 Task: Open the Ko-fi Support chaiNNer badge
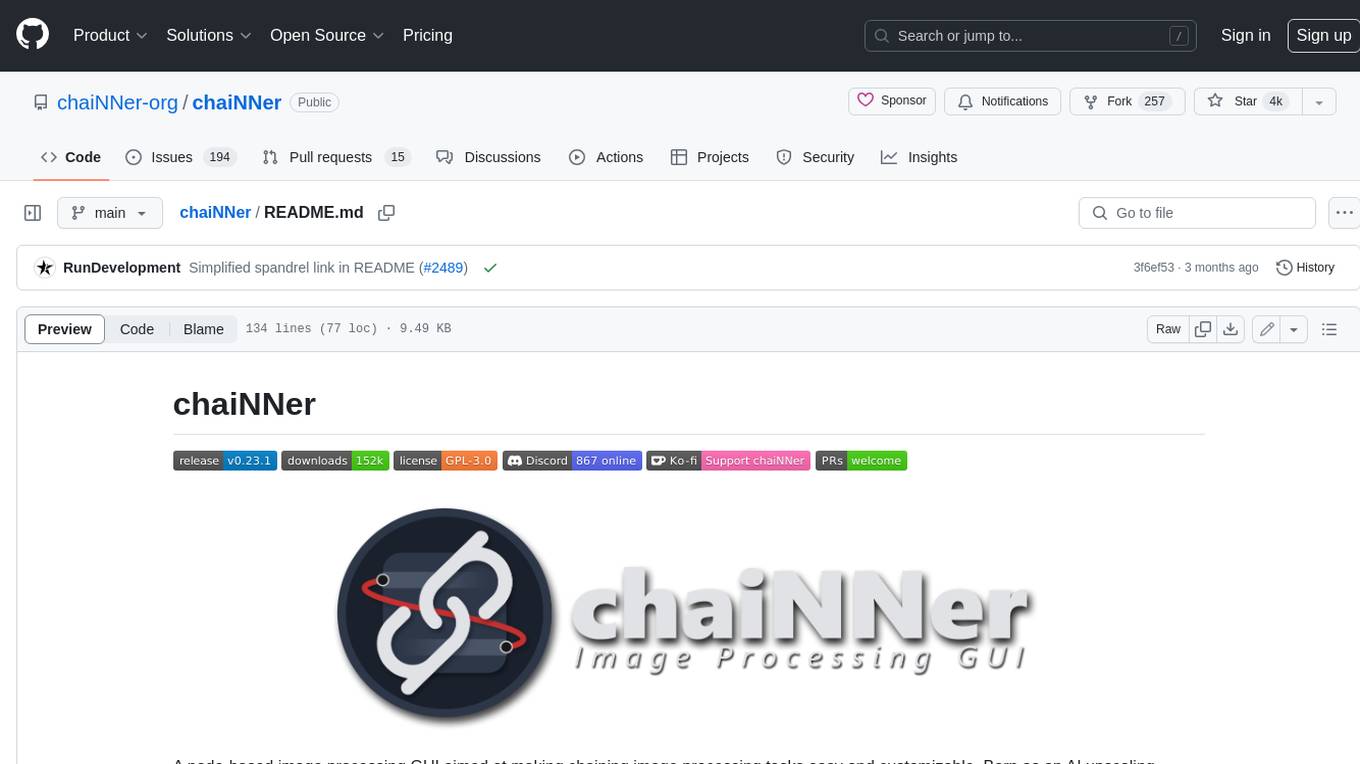coord(728,461)
